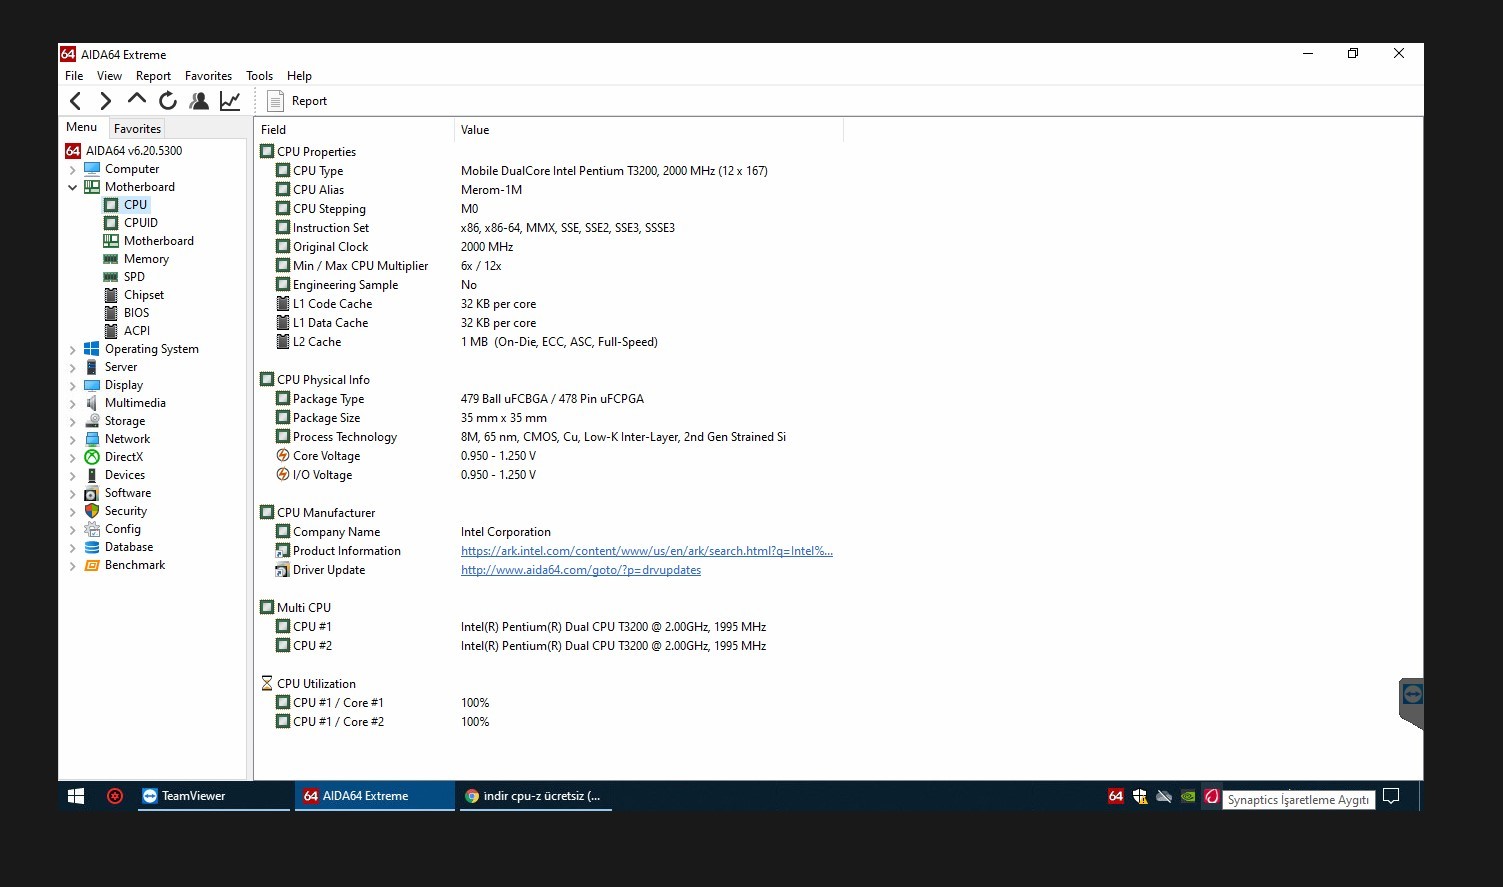Viewport: 1503px width, 887px height.
Task: Expand the Computer tree node
Action: pos(72,170)
